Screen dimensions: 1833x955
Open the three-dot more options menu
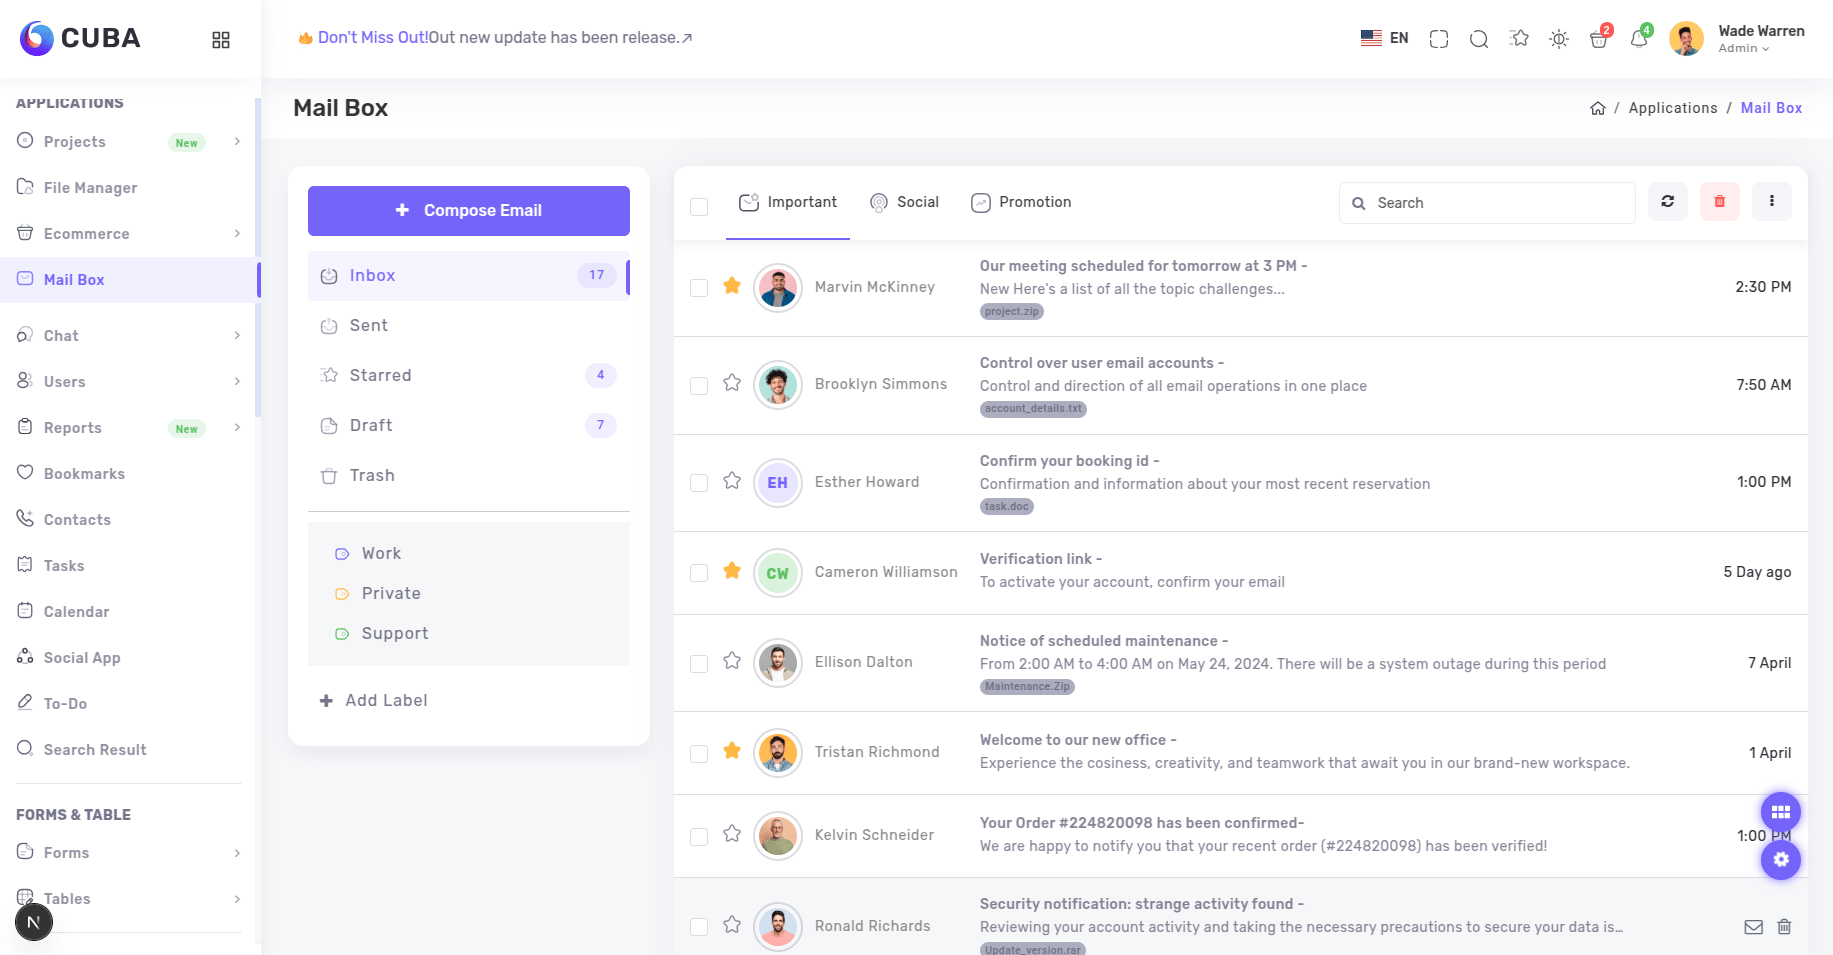(1771, 202)
